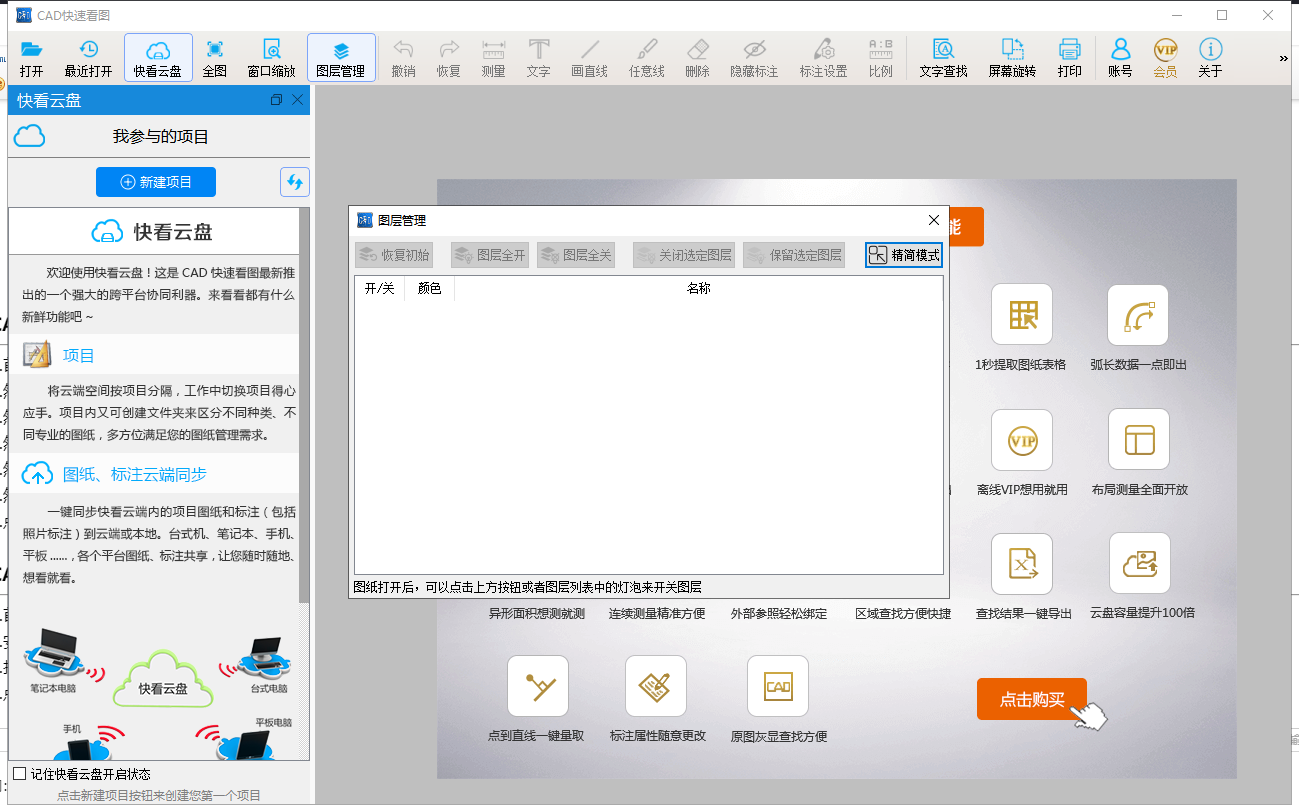Click the 布局测量全面开放 feature icon
The width and height of the screenshot is (1299, 812).
click(x=1139, y=440)
